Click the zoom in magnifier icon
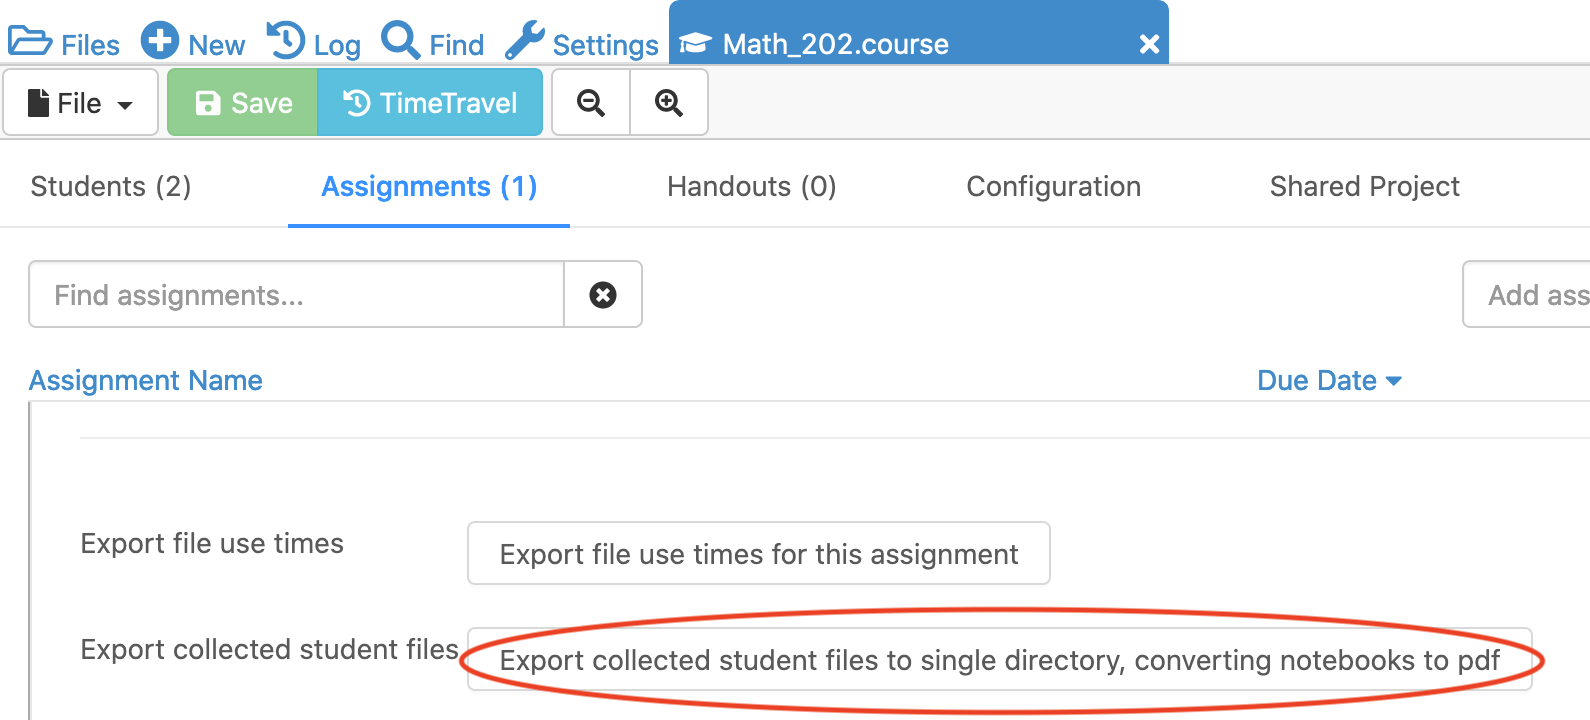Screen dimensions: 1590x720 669,103
